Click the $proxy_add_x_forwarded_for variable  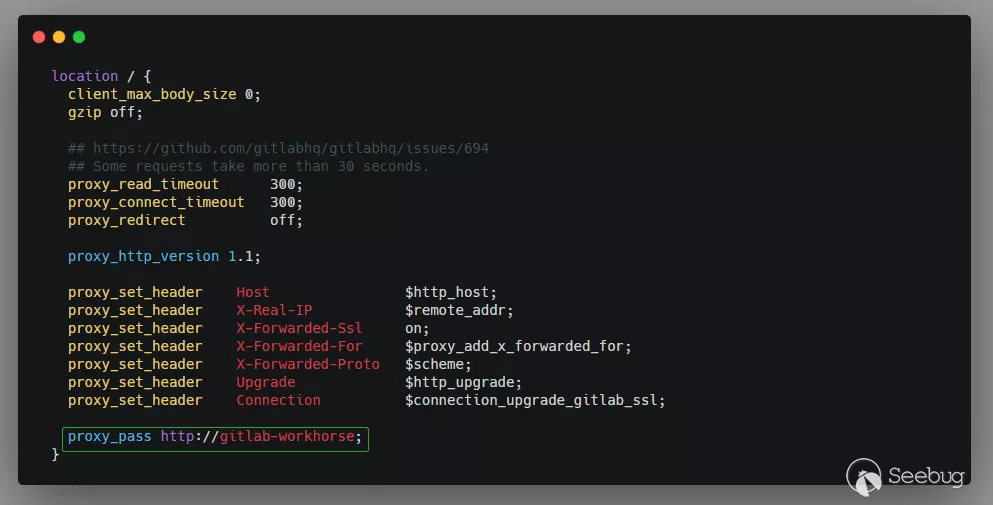coord(518,346)
